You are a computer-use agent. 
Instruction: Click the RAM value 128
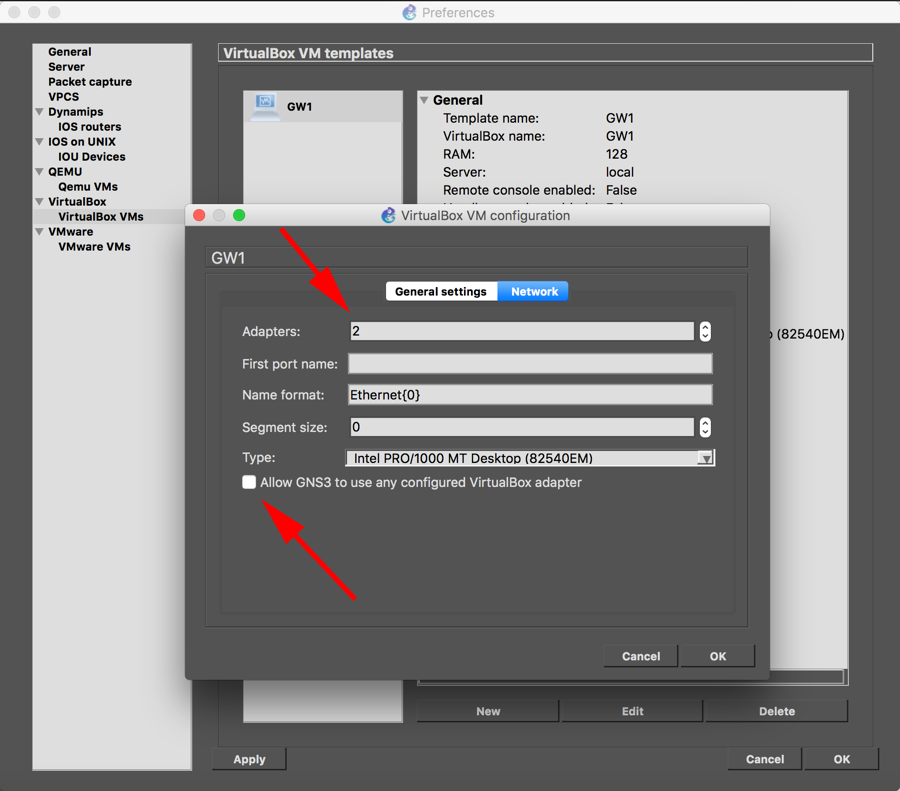click(x=616, y=154)
